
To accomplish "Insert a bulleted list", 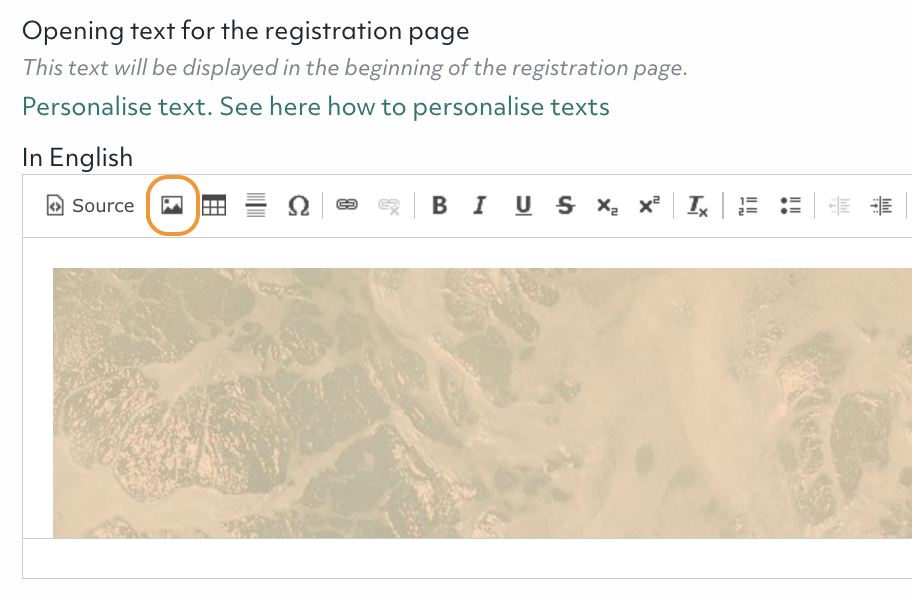I will (791, 205).
